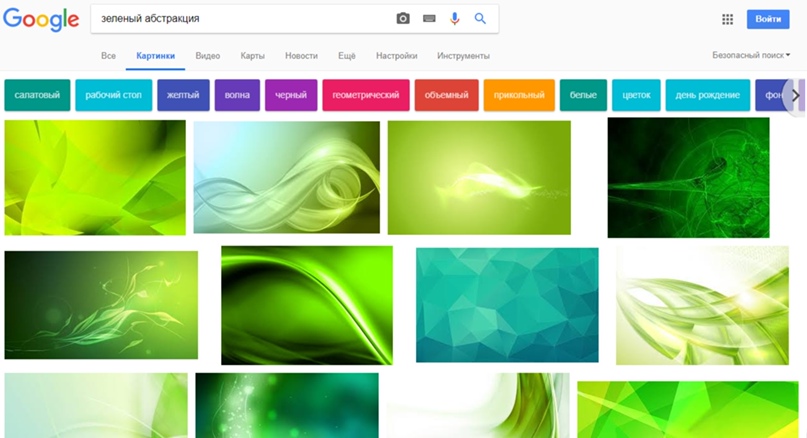Click the Войти sign-in button

[768, 19]
